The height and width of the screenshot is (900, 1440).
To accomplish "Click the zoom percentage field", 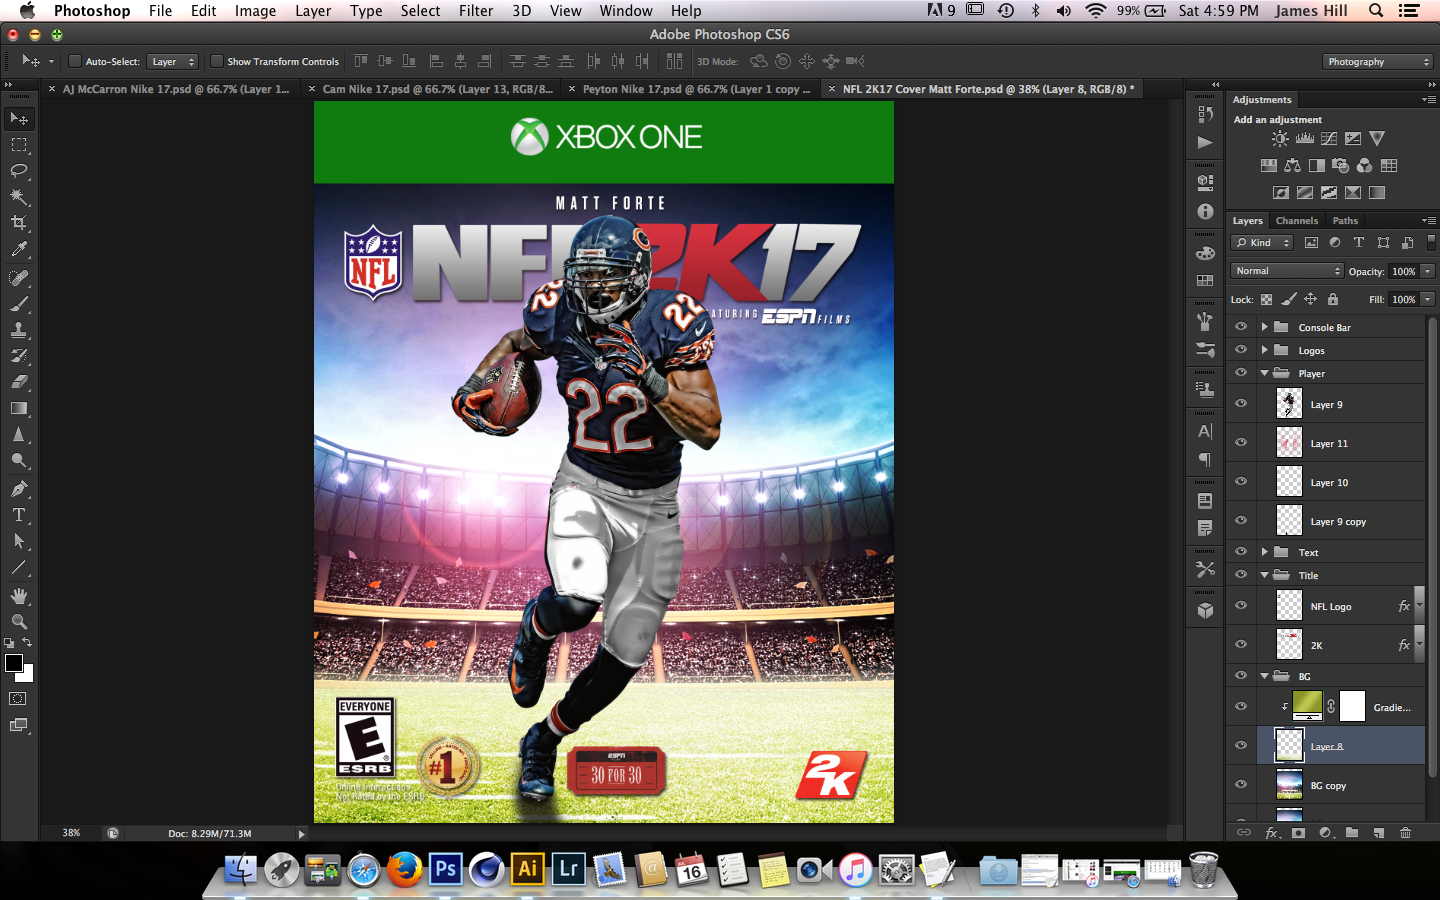I will [x=71, y=833].
